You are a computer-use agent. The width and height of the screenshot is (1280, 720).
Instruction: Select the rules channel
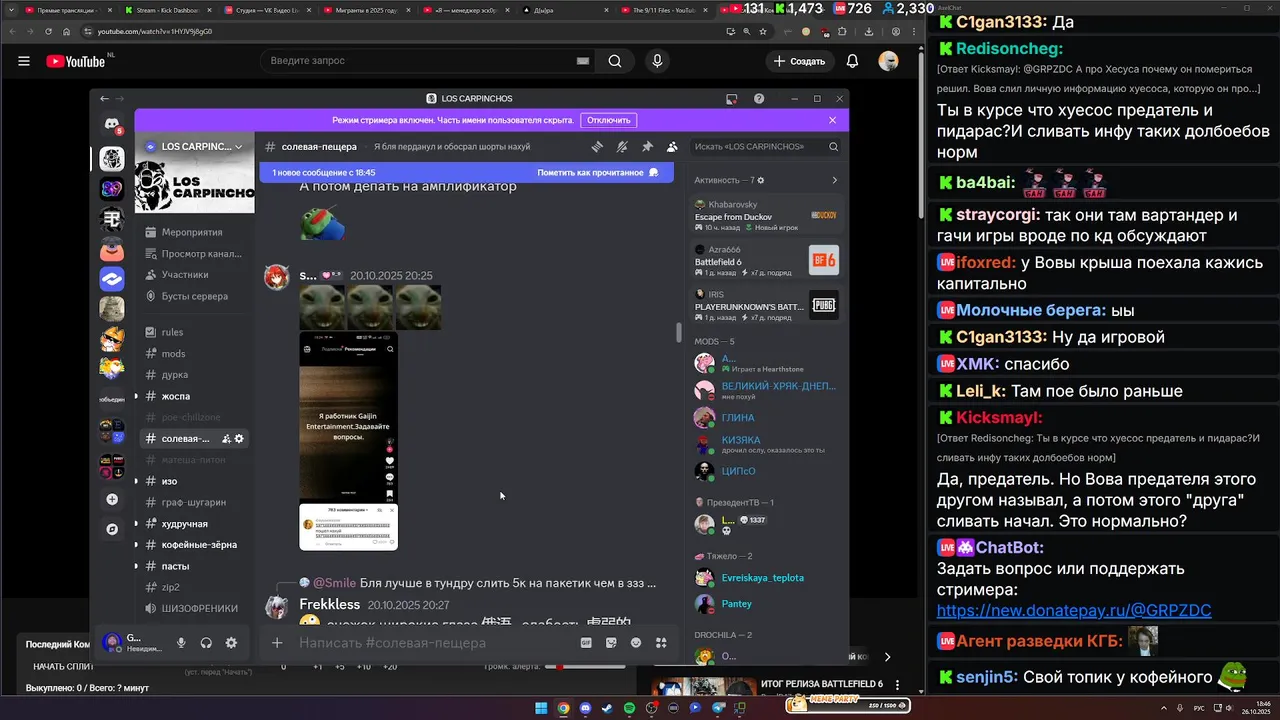(195, 332)
